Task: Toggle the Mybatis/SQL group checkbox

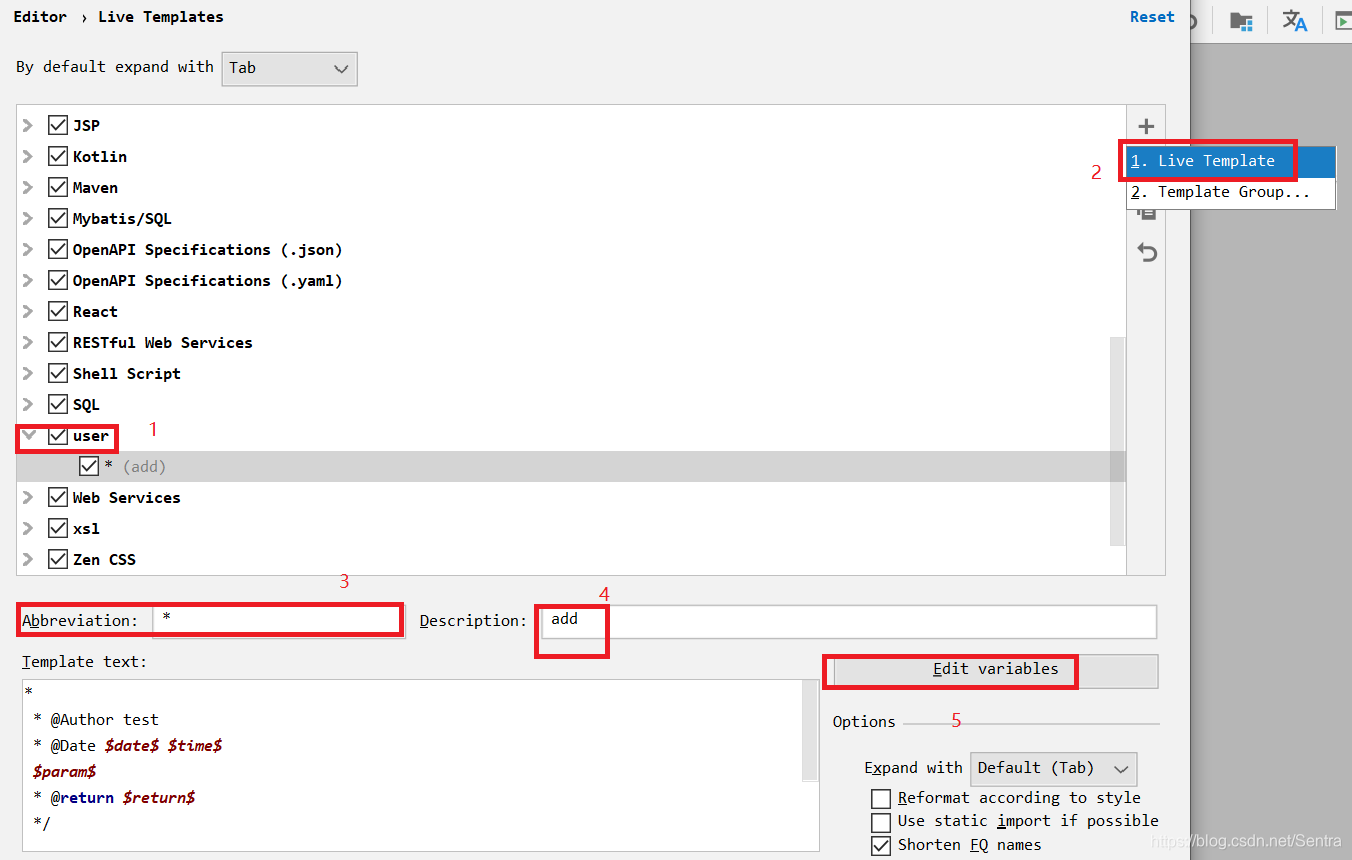Action: point(58,218)
